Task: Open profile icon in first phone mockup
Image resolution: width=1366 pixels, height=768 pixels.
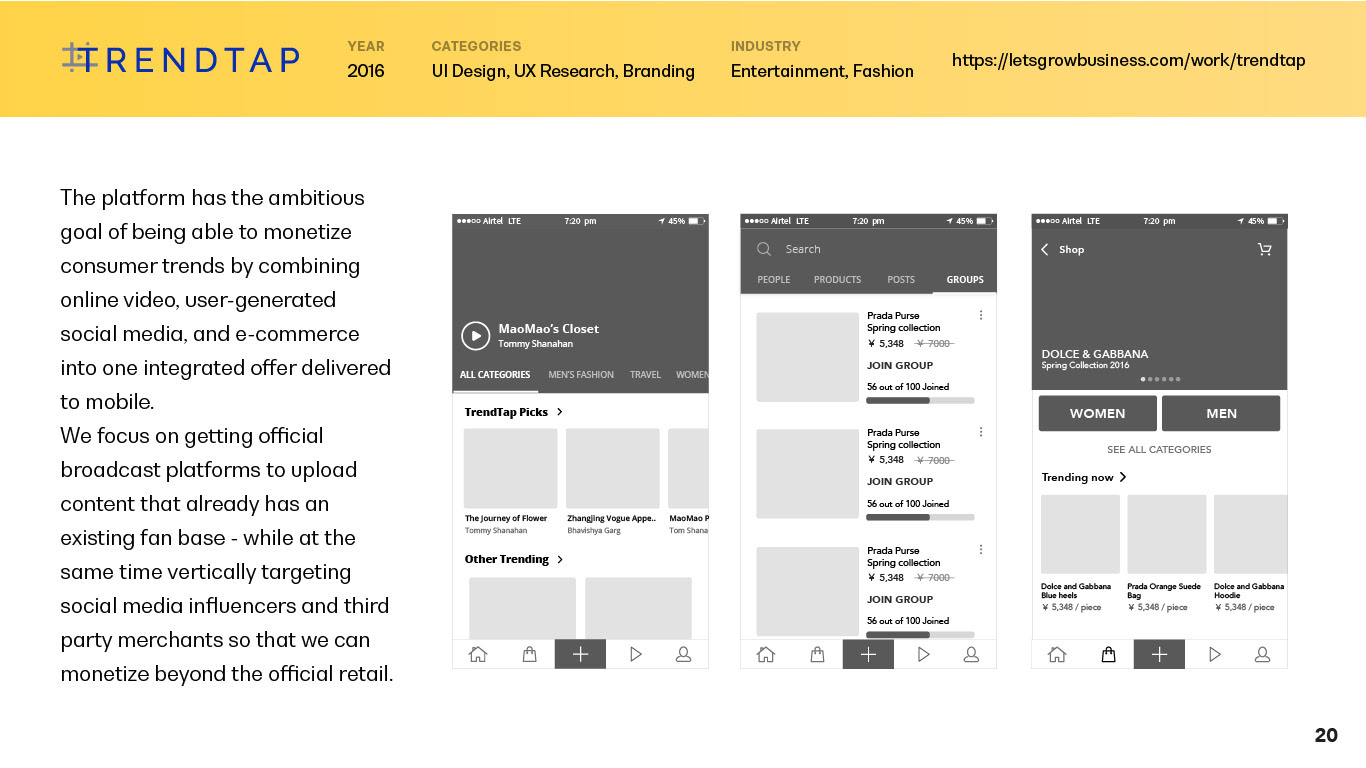Action: 684,654
